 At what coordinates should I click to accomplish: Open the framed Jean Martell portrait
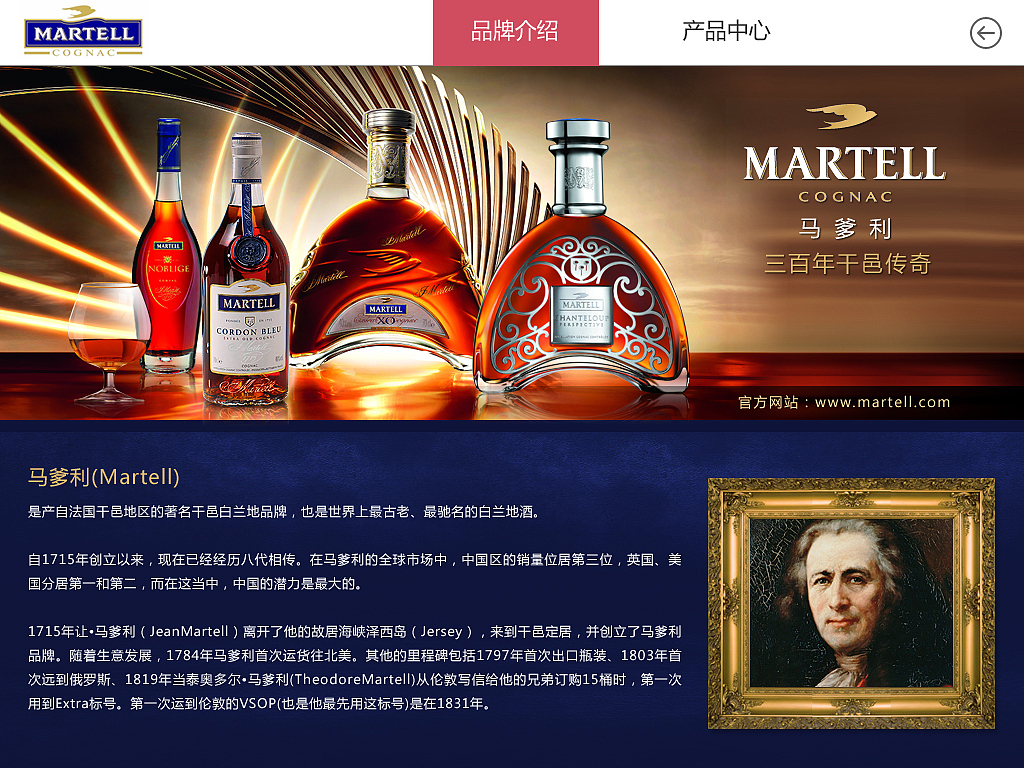click(851, 603)
